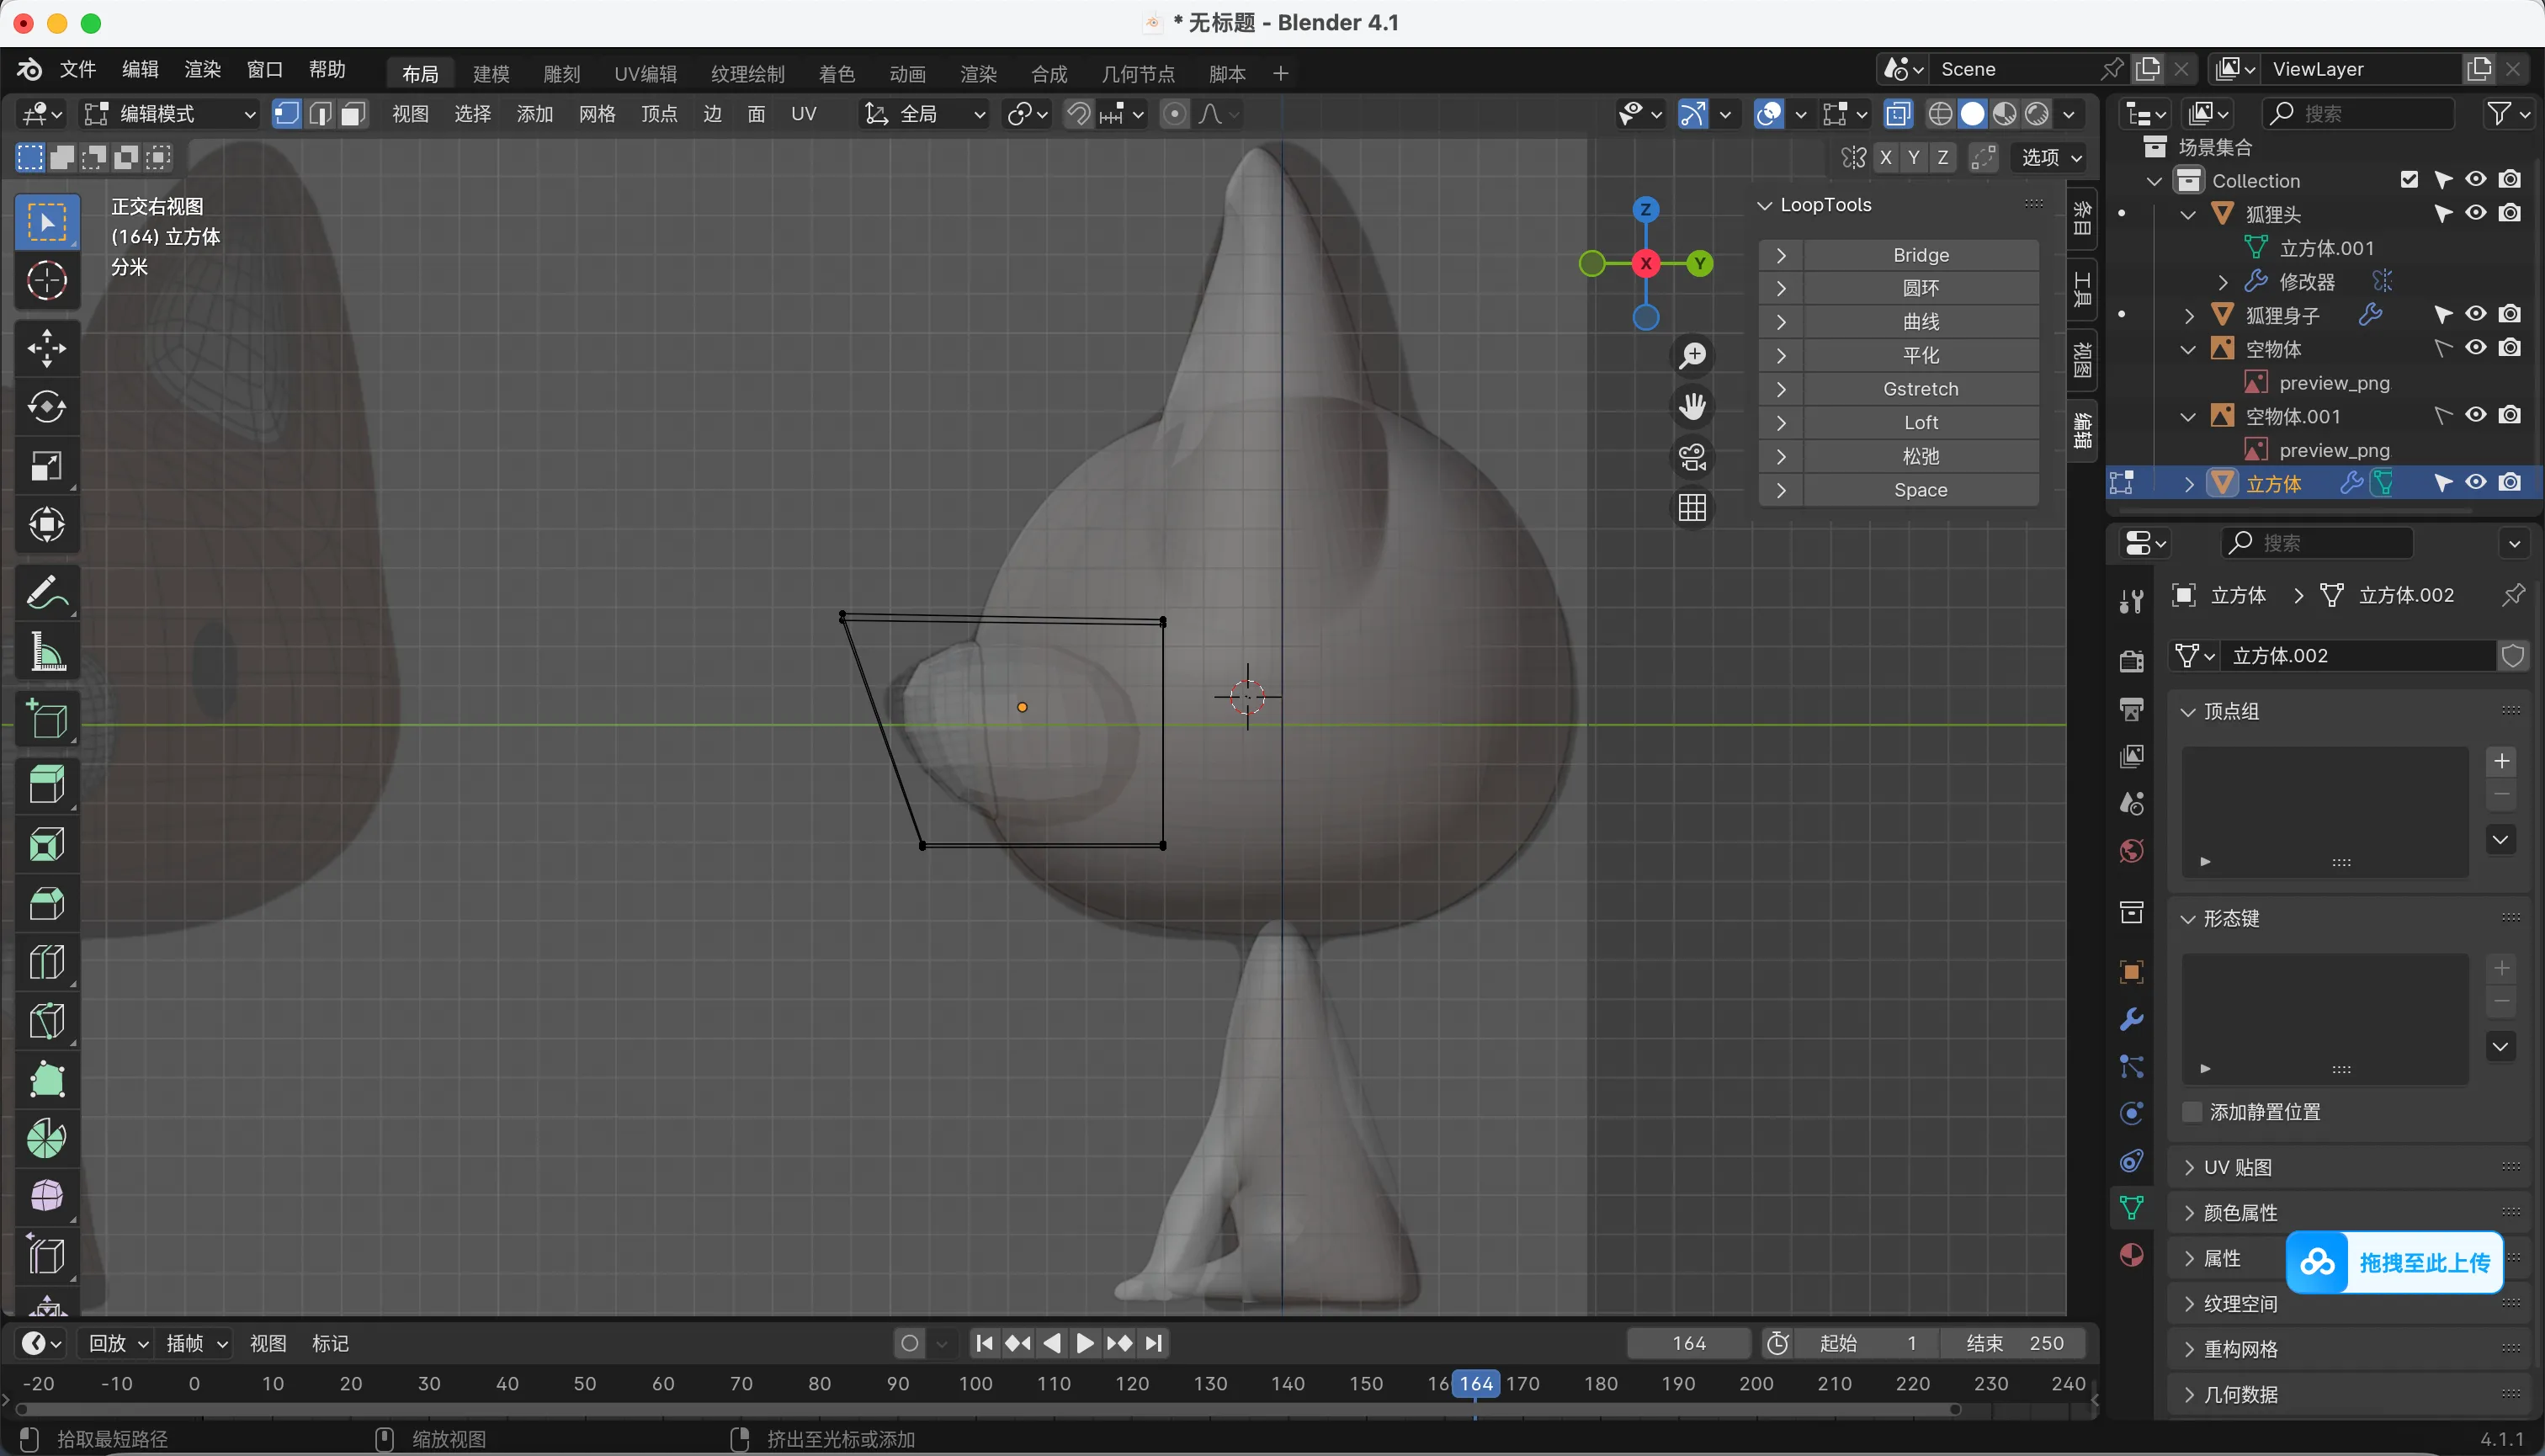Click frame 164 playhead on timeline

[x=1475, y=1383]
